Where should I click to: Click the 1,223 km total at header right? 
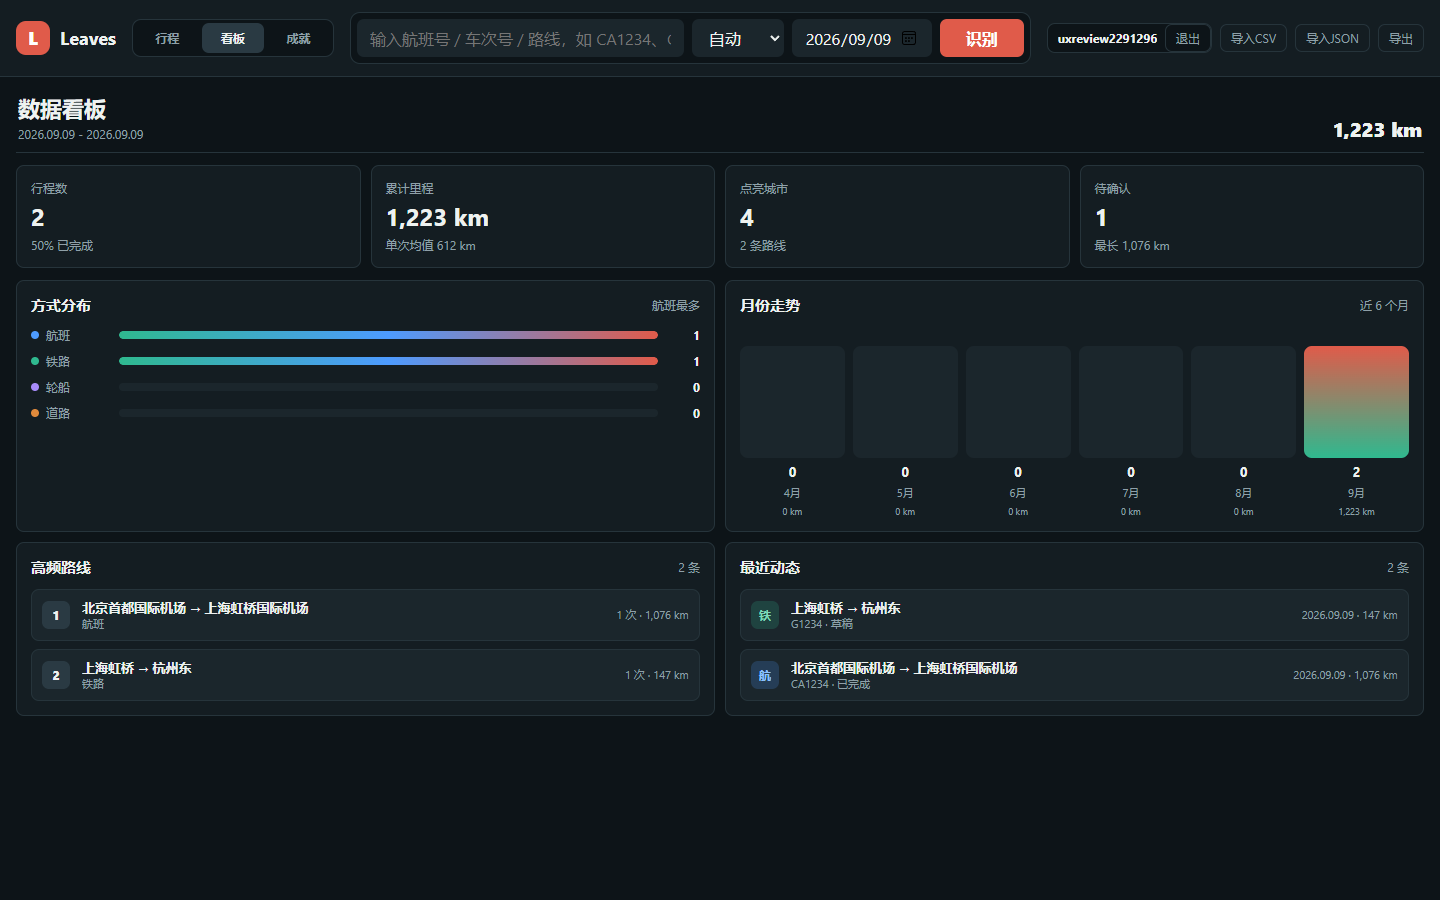pyautogui.click(x=1377, y=130)
